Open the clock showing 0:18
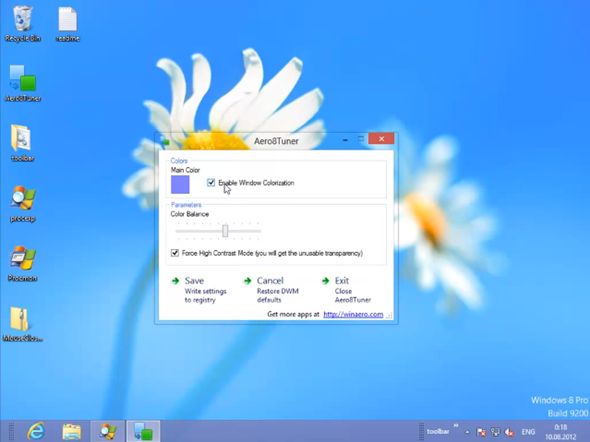This screenshot has width=590, height=442. 561,432
